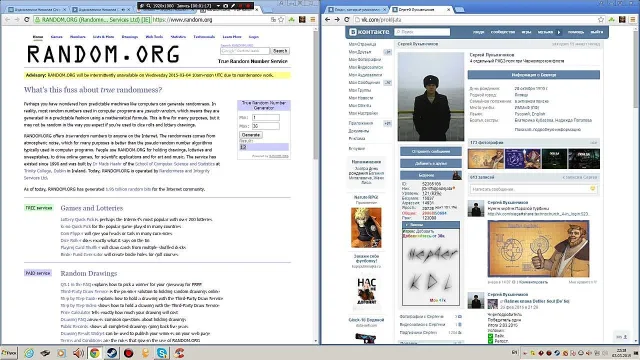Click the VK search field

[422, 32]
